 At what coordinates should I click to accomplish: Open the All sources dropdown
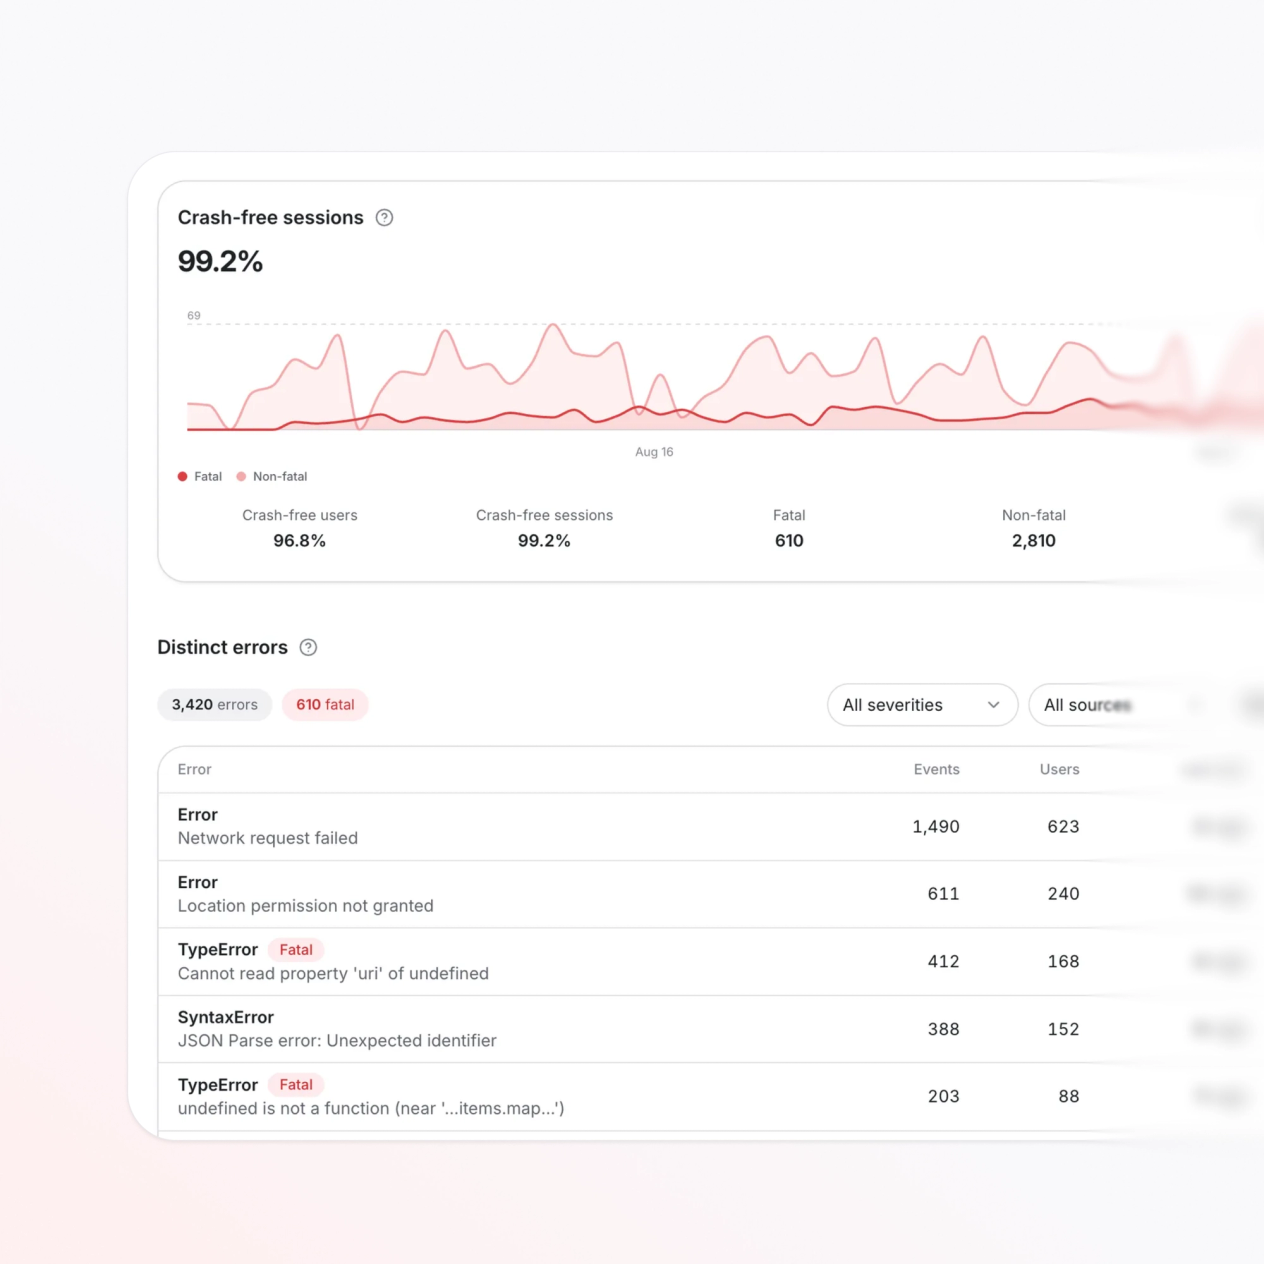point(1124,705)
